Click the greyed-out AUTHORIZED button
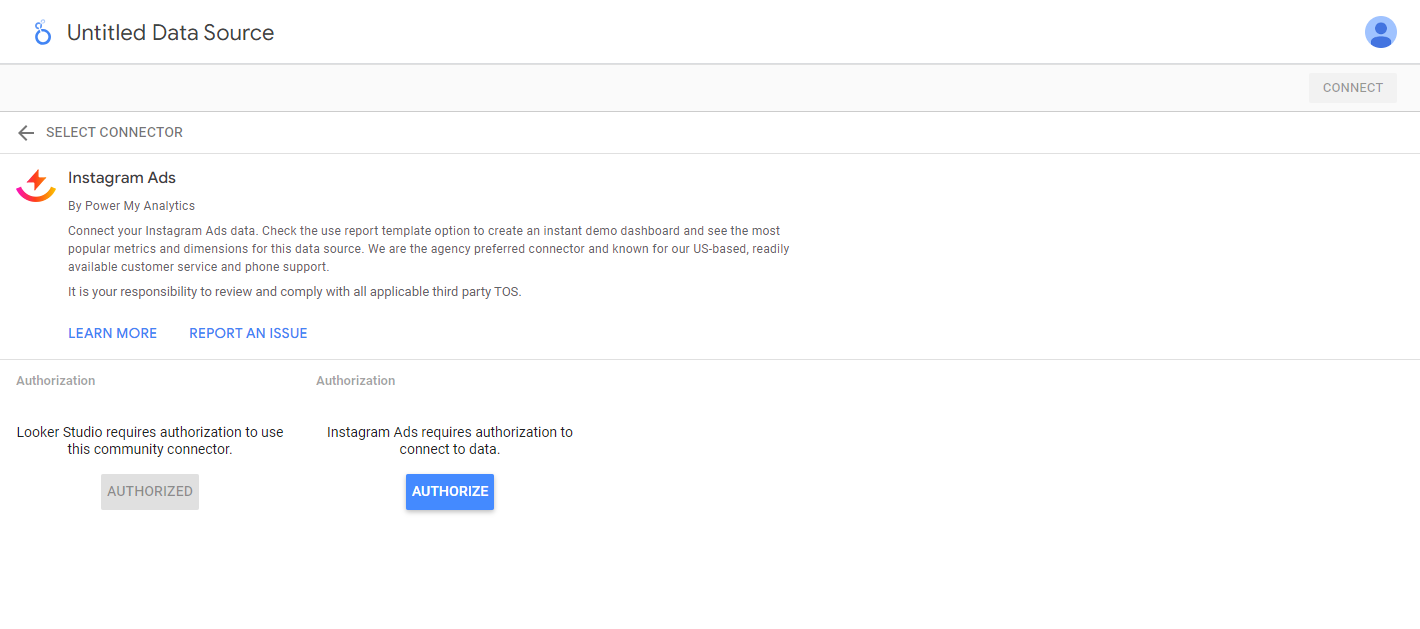Viewport: 1420px width, 629px height. [x=150, y=491]
